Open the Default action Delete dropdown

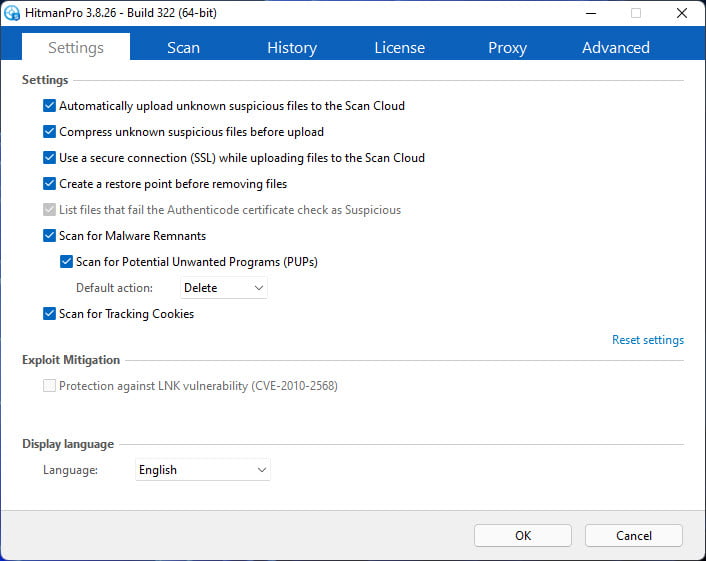[224, 288]
